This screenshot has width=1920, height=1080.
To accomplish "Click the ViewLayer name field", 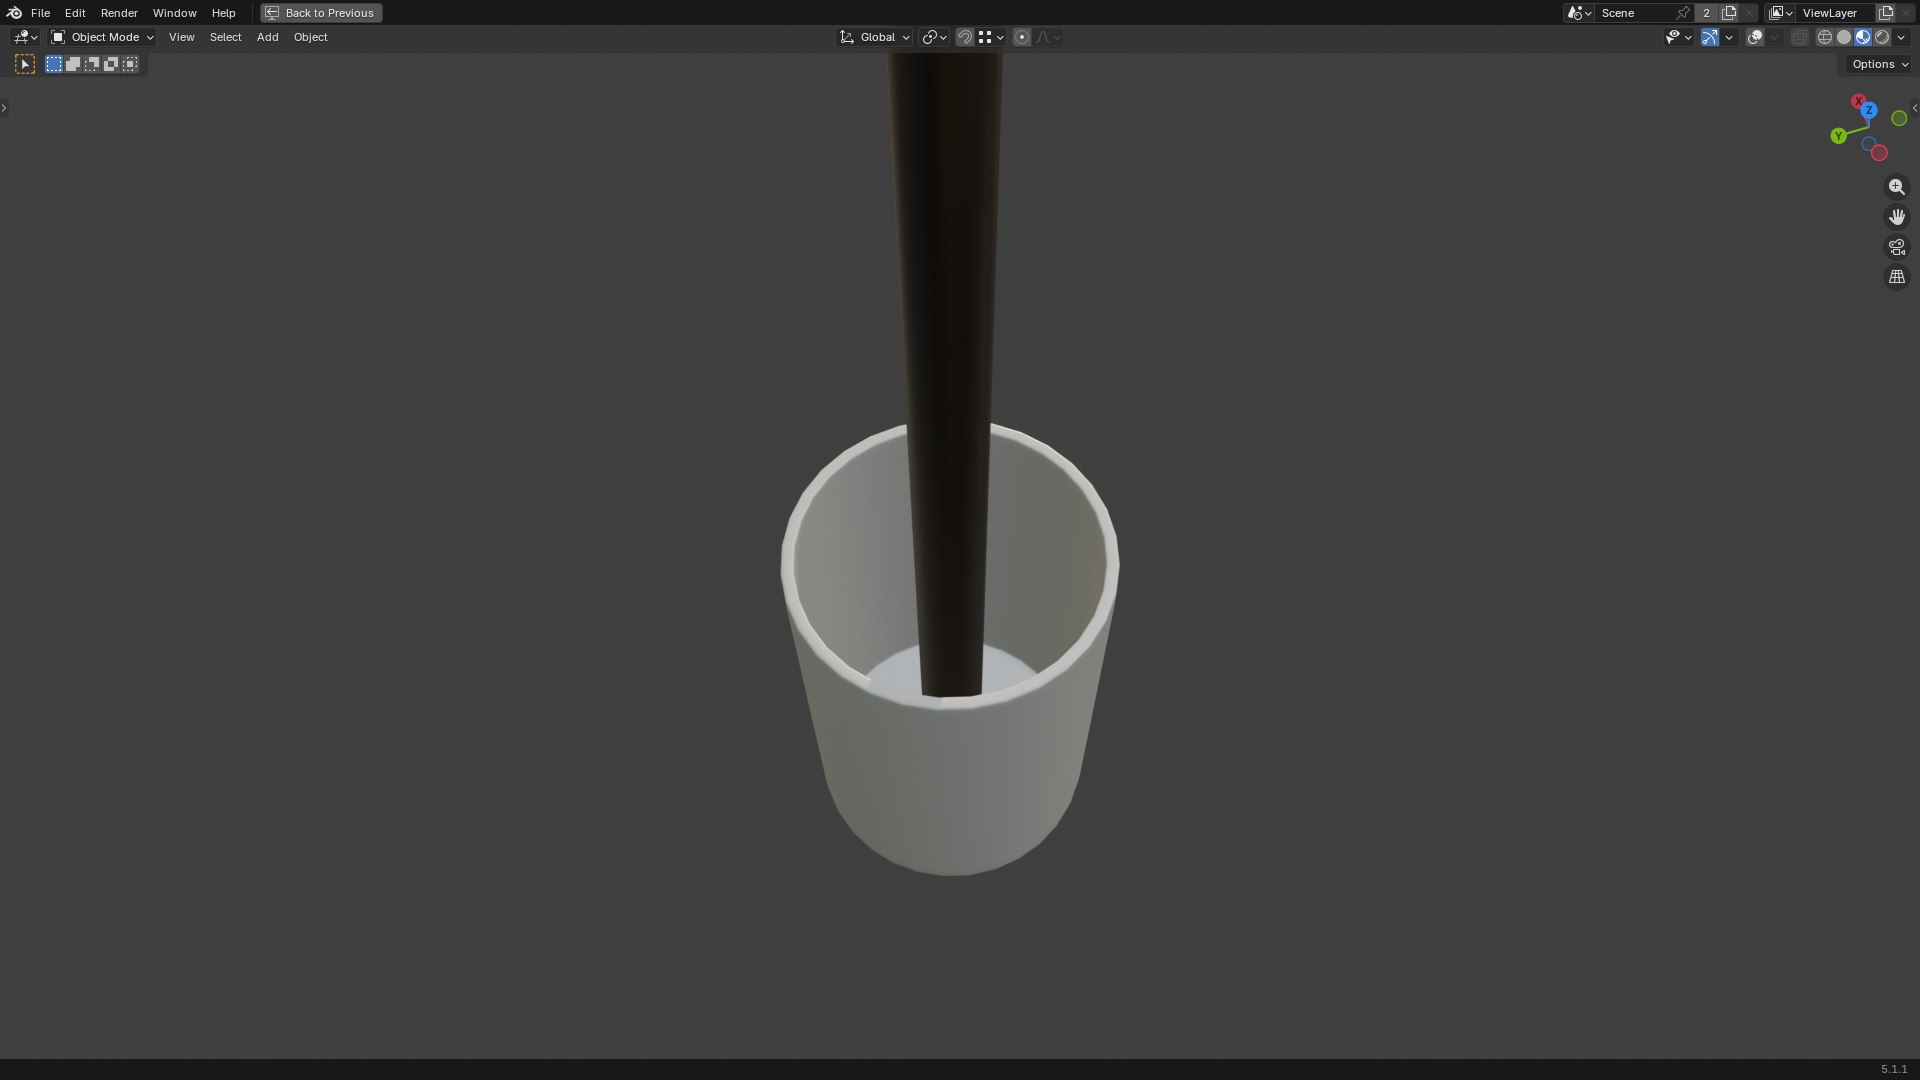I will click(x=1836, y=13).
